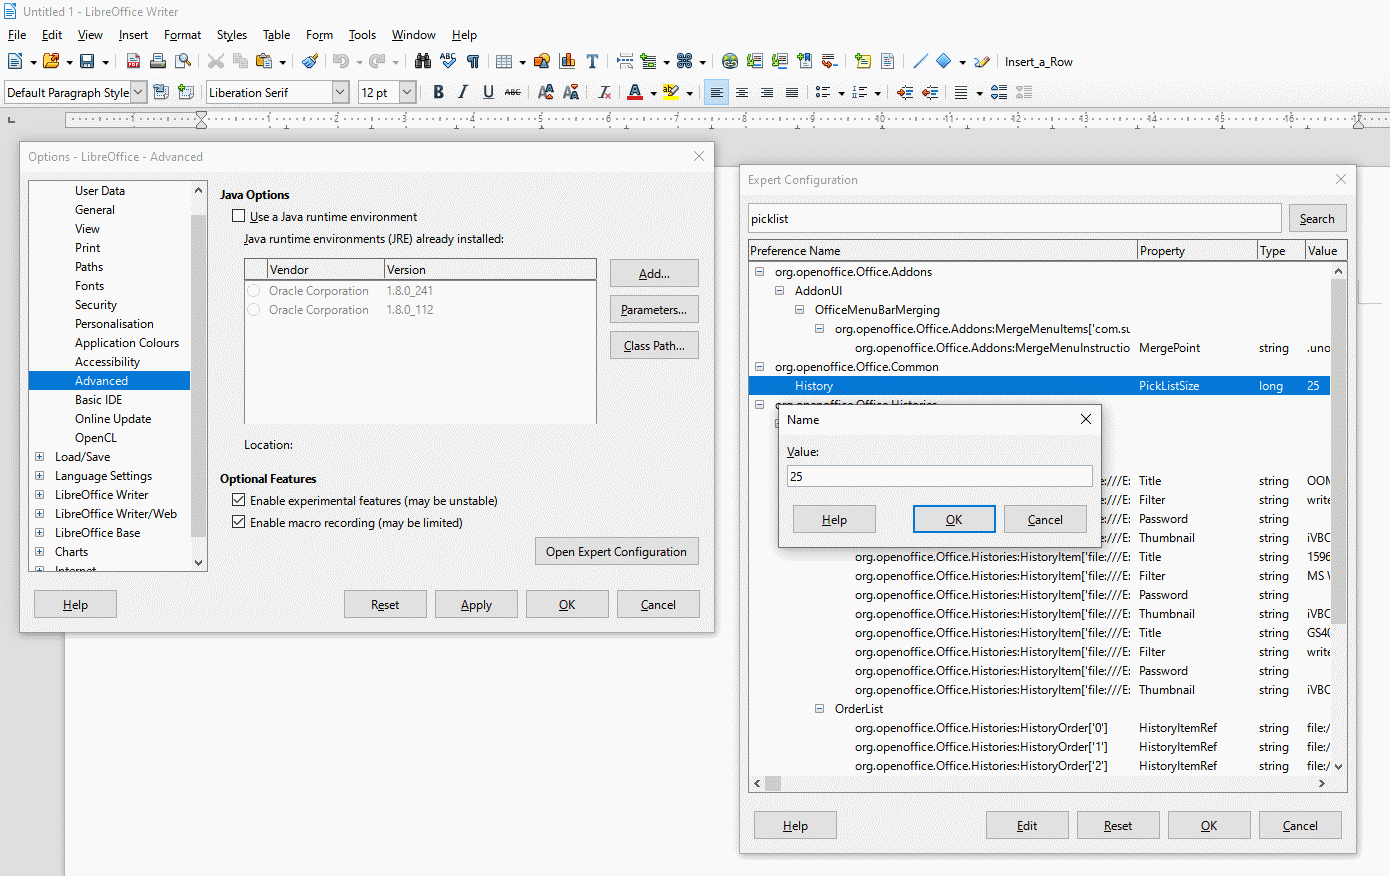Click the Center alignment icon
This screenshot has width=1390, height=876.
click(742, 93)
